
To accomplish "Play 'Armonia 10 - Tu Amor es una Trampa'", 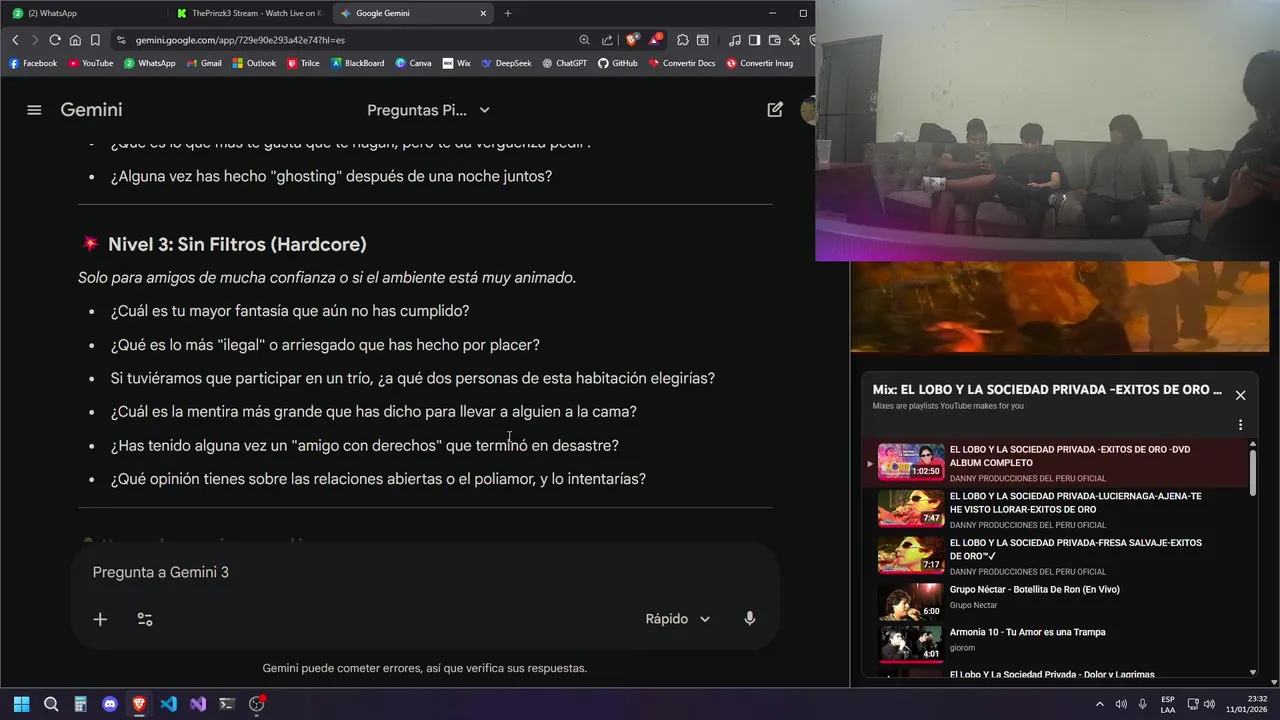I will click(1054, 643).
